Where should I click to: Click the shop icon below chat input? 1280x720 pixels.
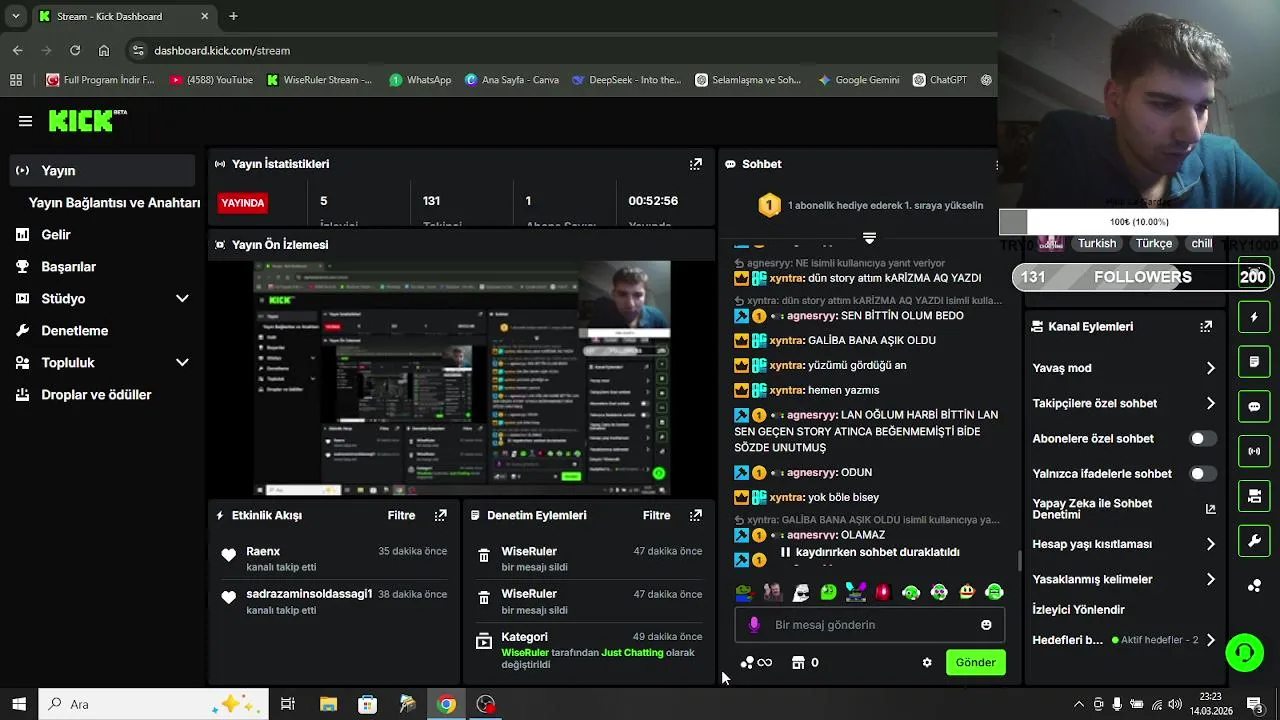[x=798, y=662]
